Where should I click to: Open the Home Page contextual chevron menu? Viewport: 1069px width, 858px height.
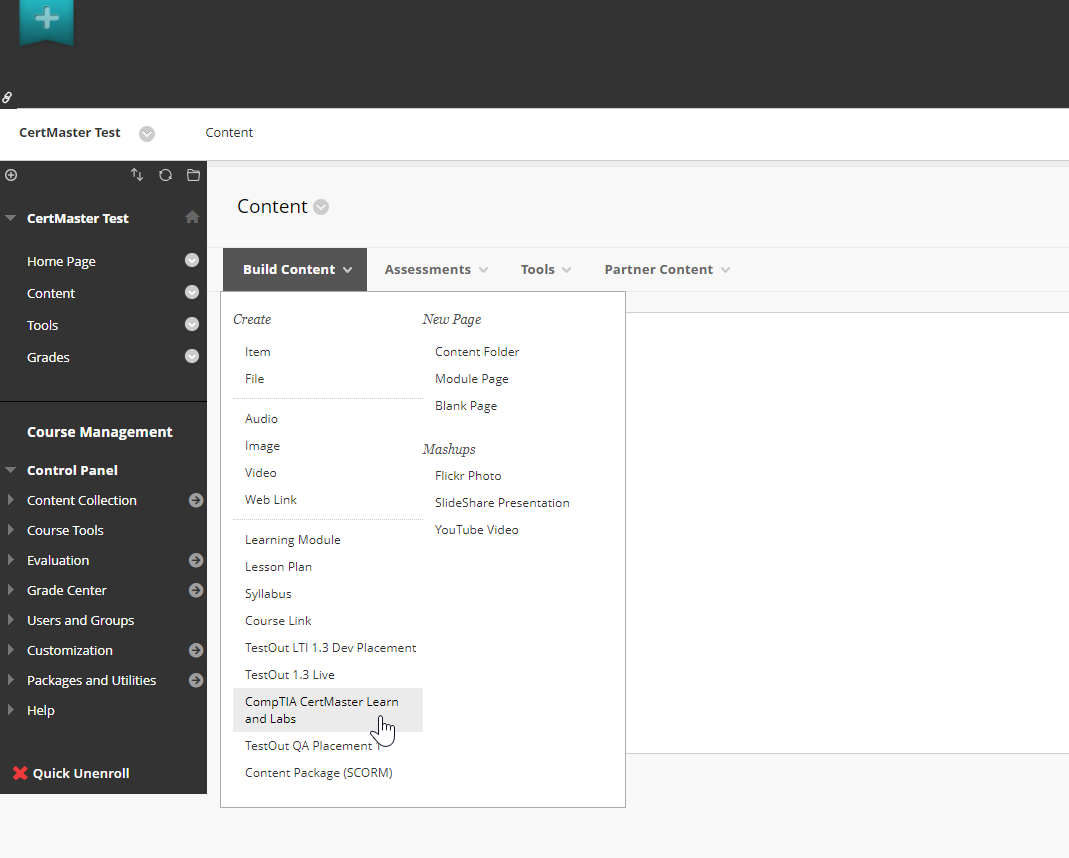tap(191, 261)
